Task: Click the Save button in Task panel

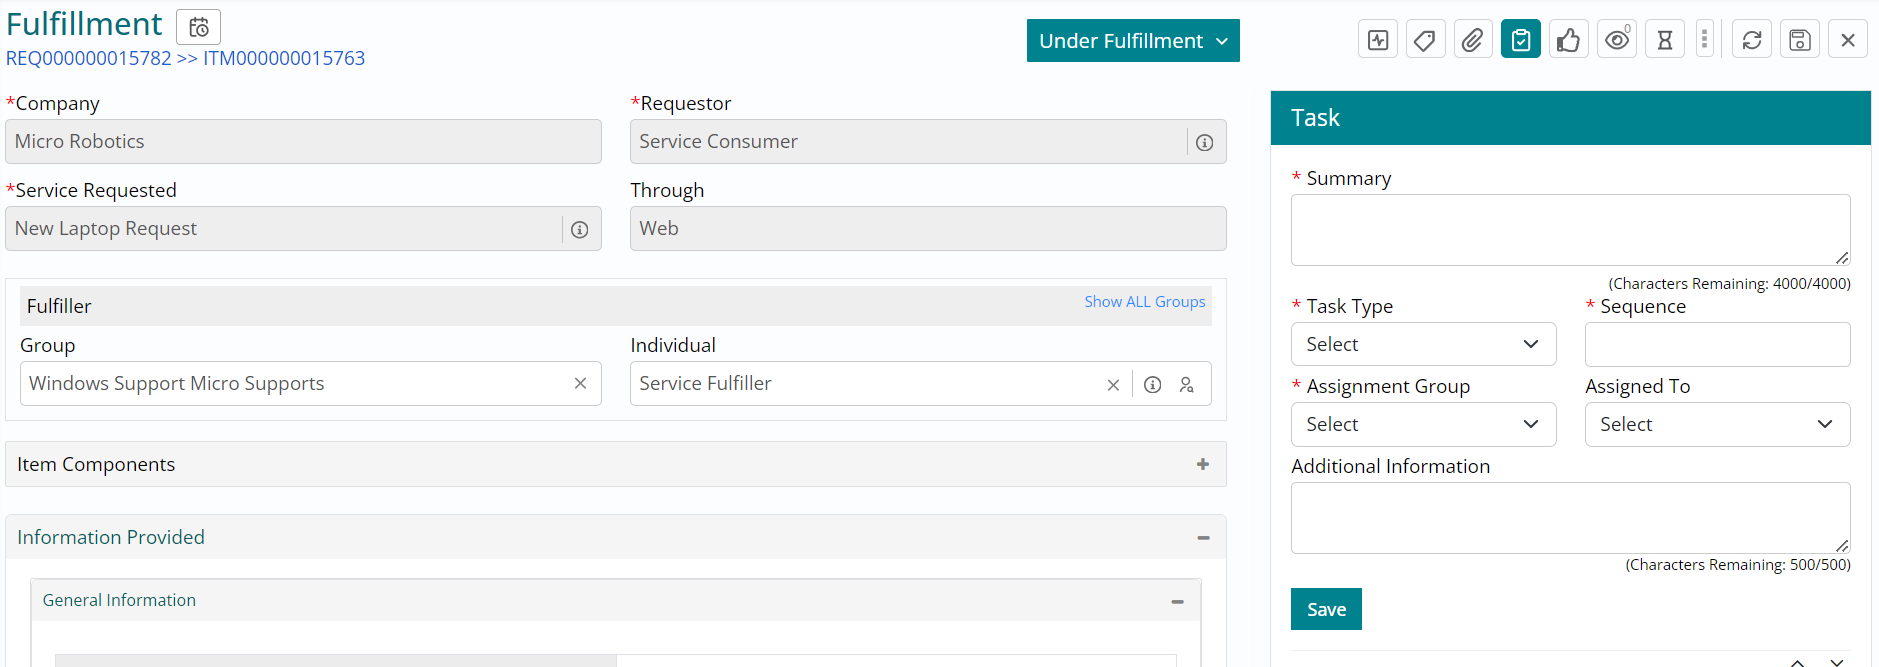Action: tap(1326, 609)
